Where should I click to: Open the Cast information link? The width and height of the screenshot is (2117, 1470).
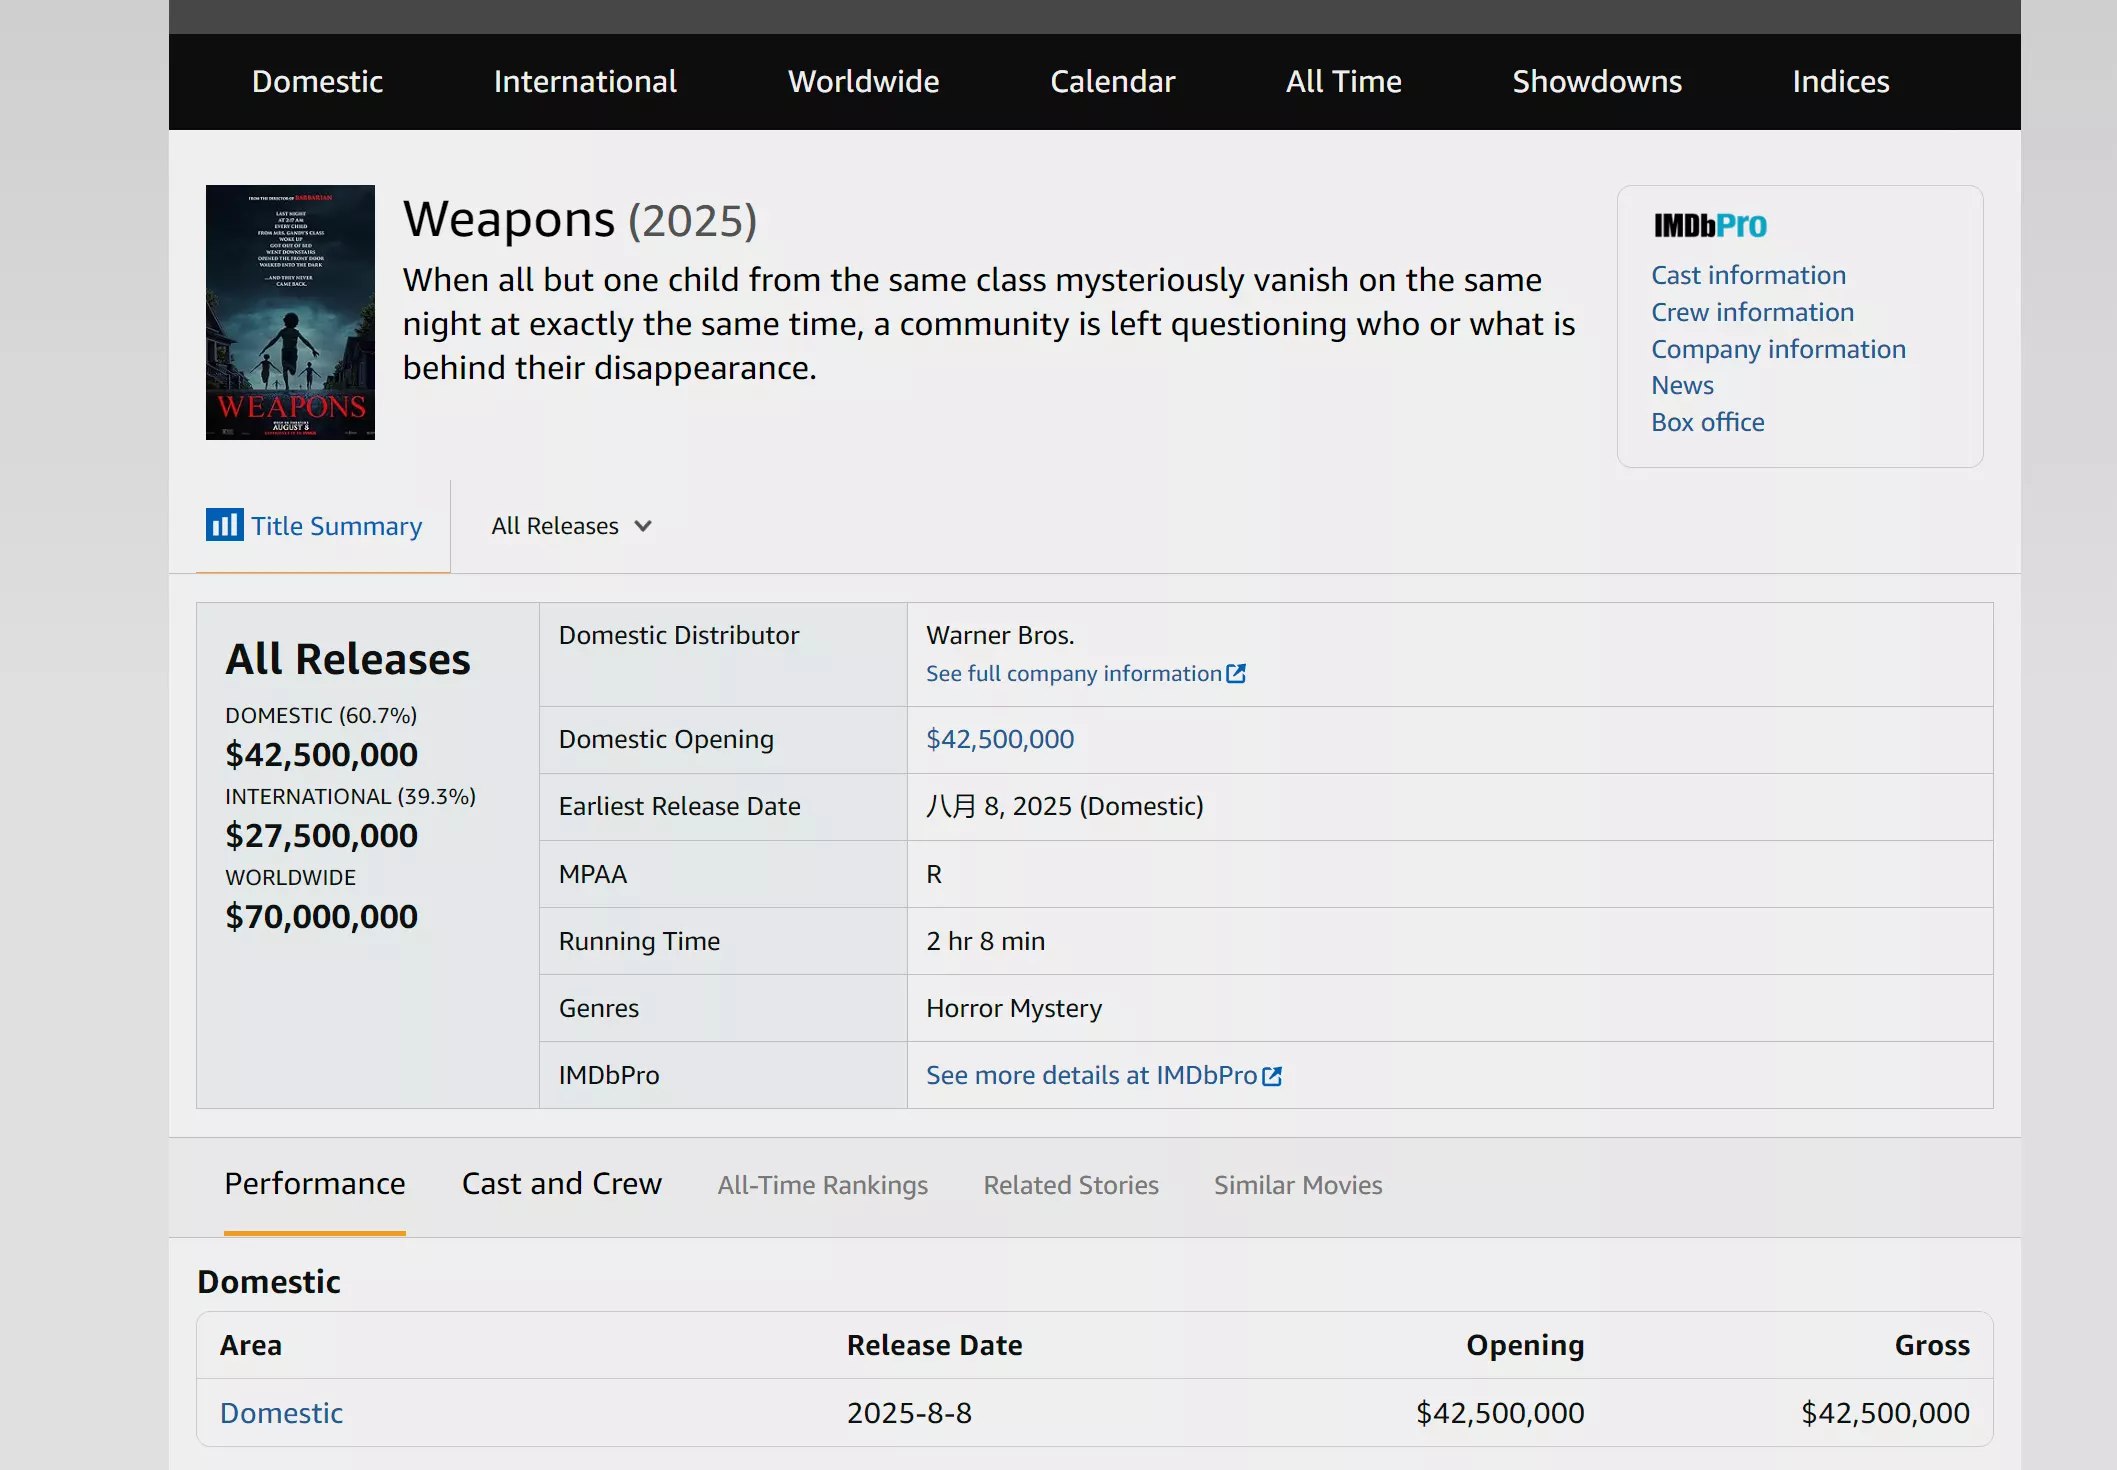point(1748,275)
